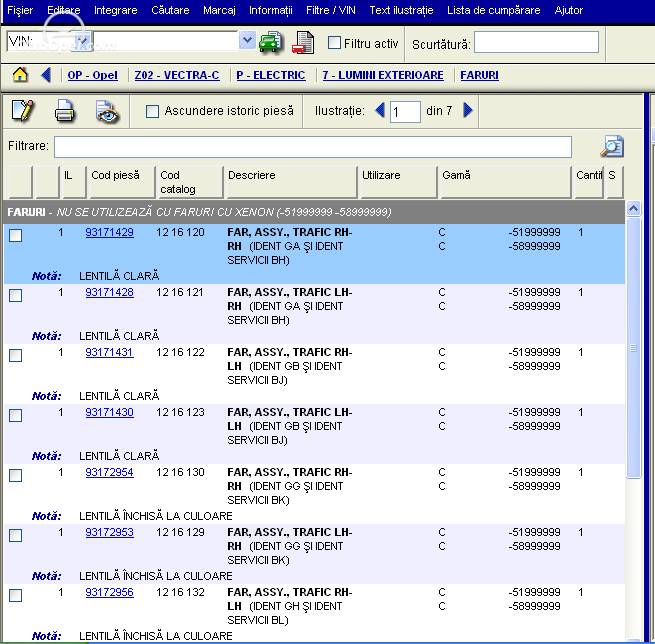Open part number 93171430 link

click(x=109, y=412)
